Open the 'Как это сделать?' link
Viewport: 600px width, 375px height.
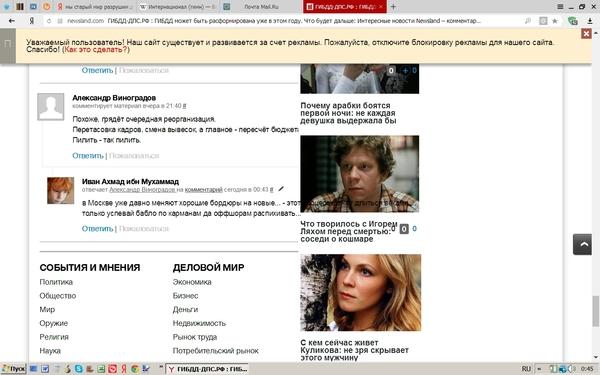coord(96,49)
